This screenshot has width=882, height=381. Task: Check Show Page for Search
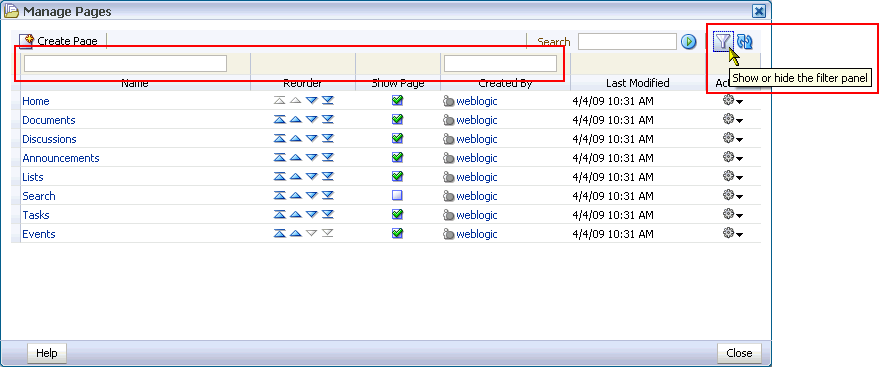pyautogui.click(x=397, y=195)
